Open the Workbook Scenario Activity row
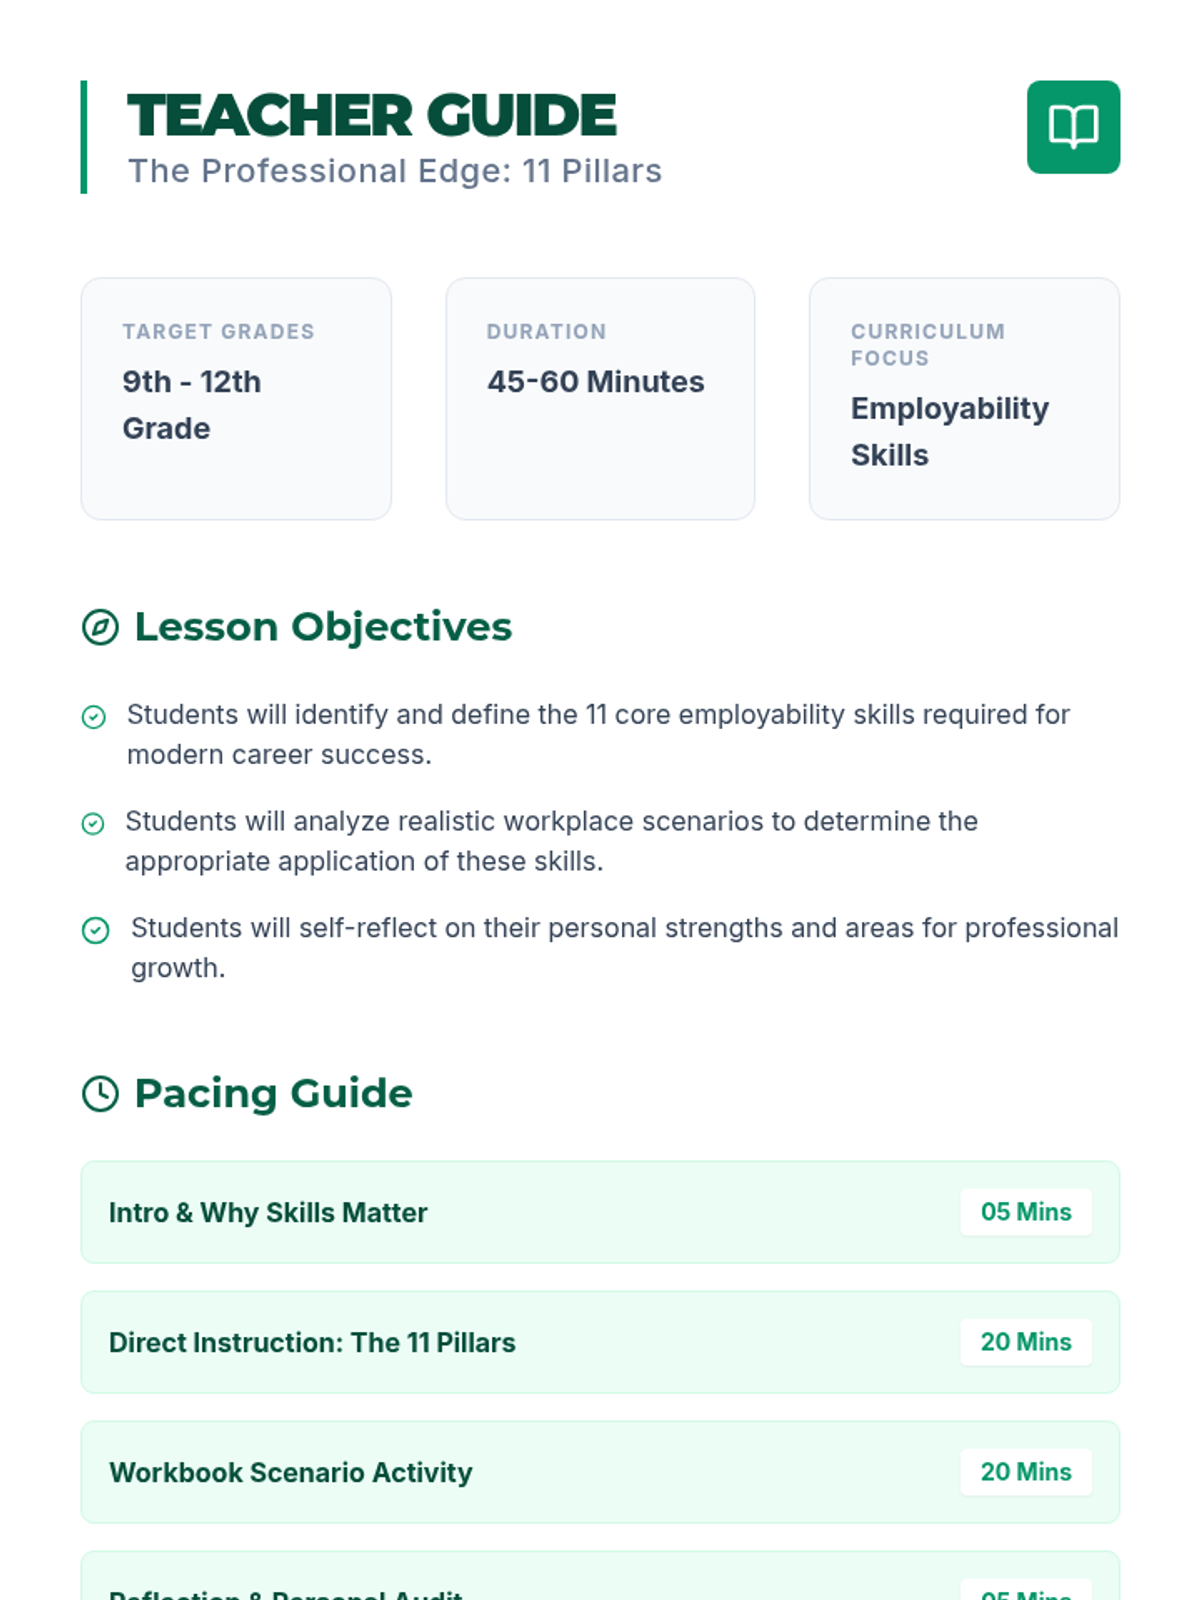 [x=600, y=1472]
